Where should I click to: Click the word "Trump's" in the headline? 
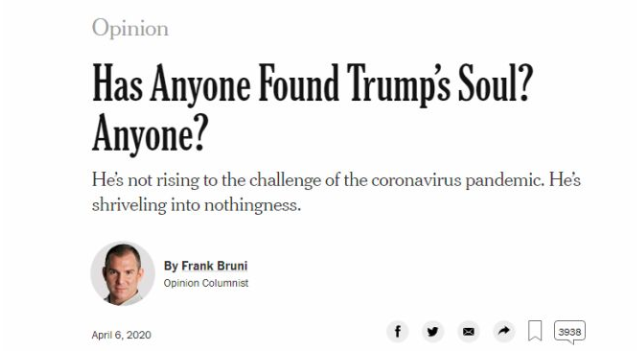(399, 85)
